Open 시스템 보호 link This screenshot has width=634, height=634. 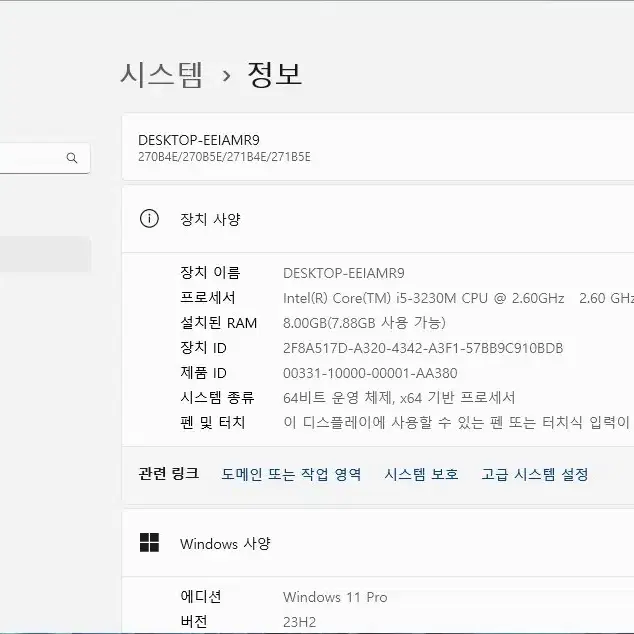click(x=421, y=474)
